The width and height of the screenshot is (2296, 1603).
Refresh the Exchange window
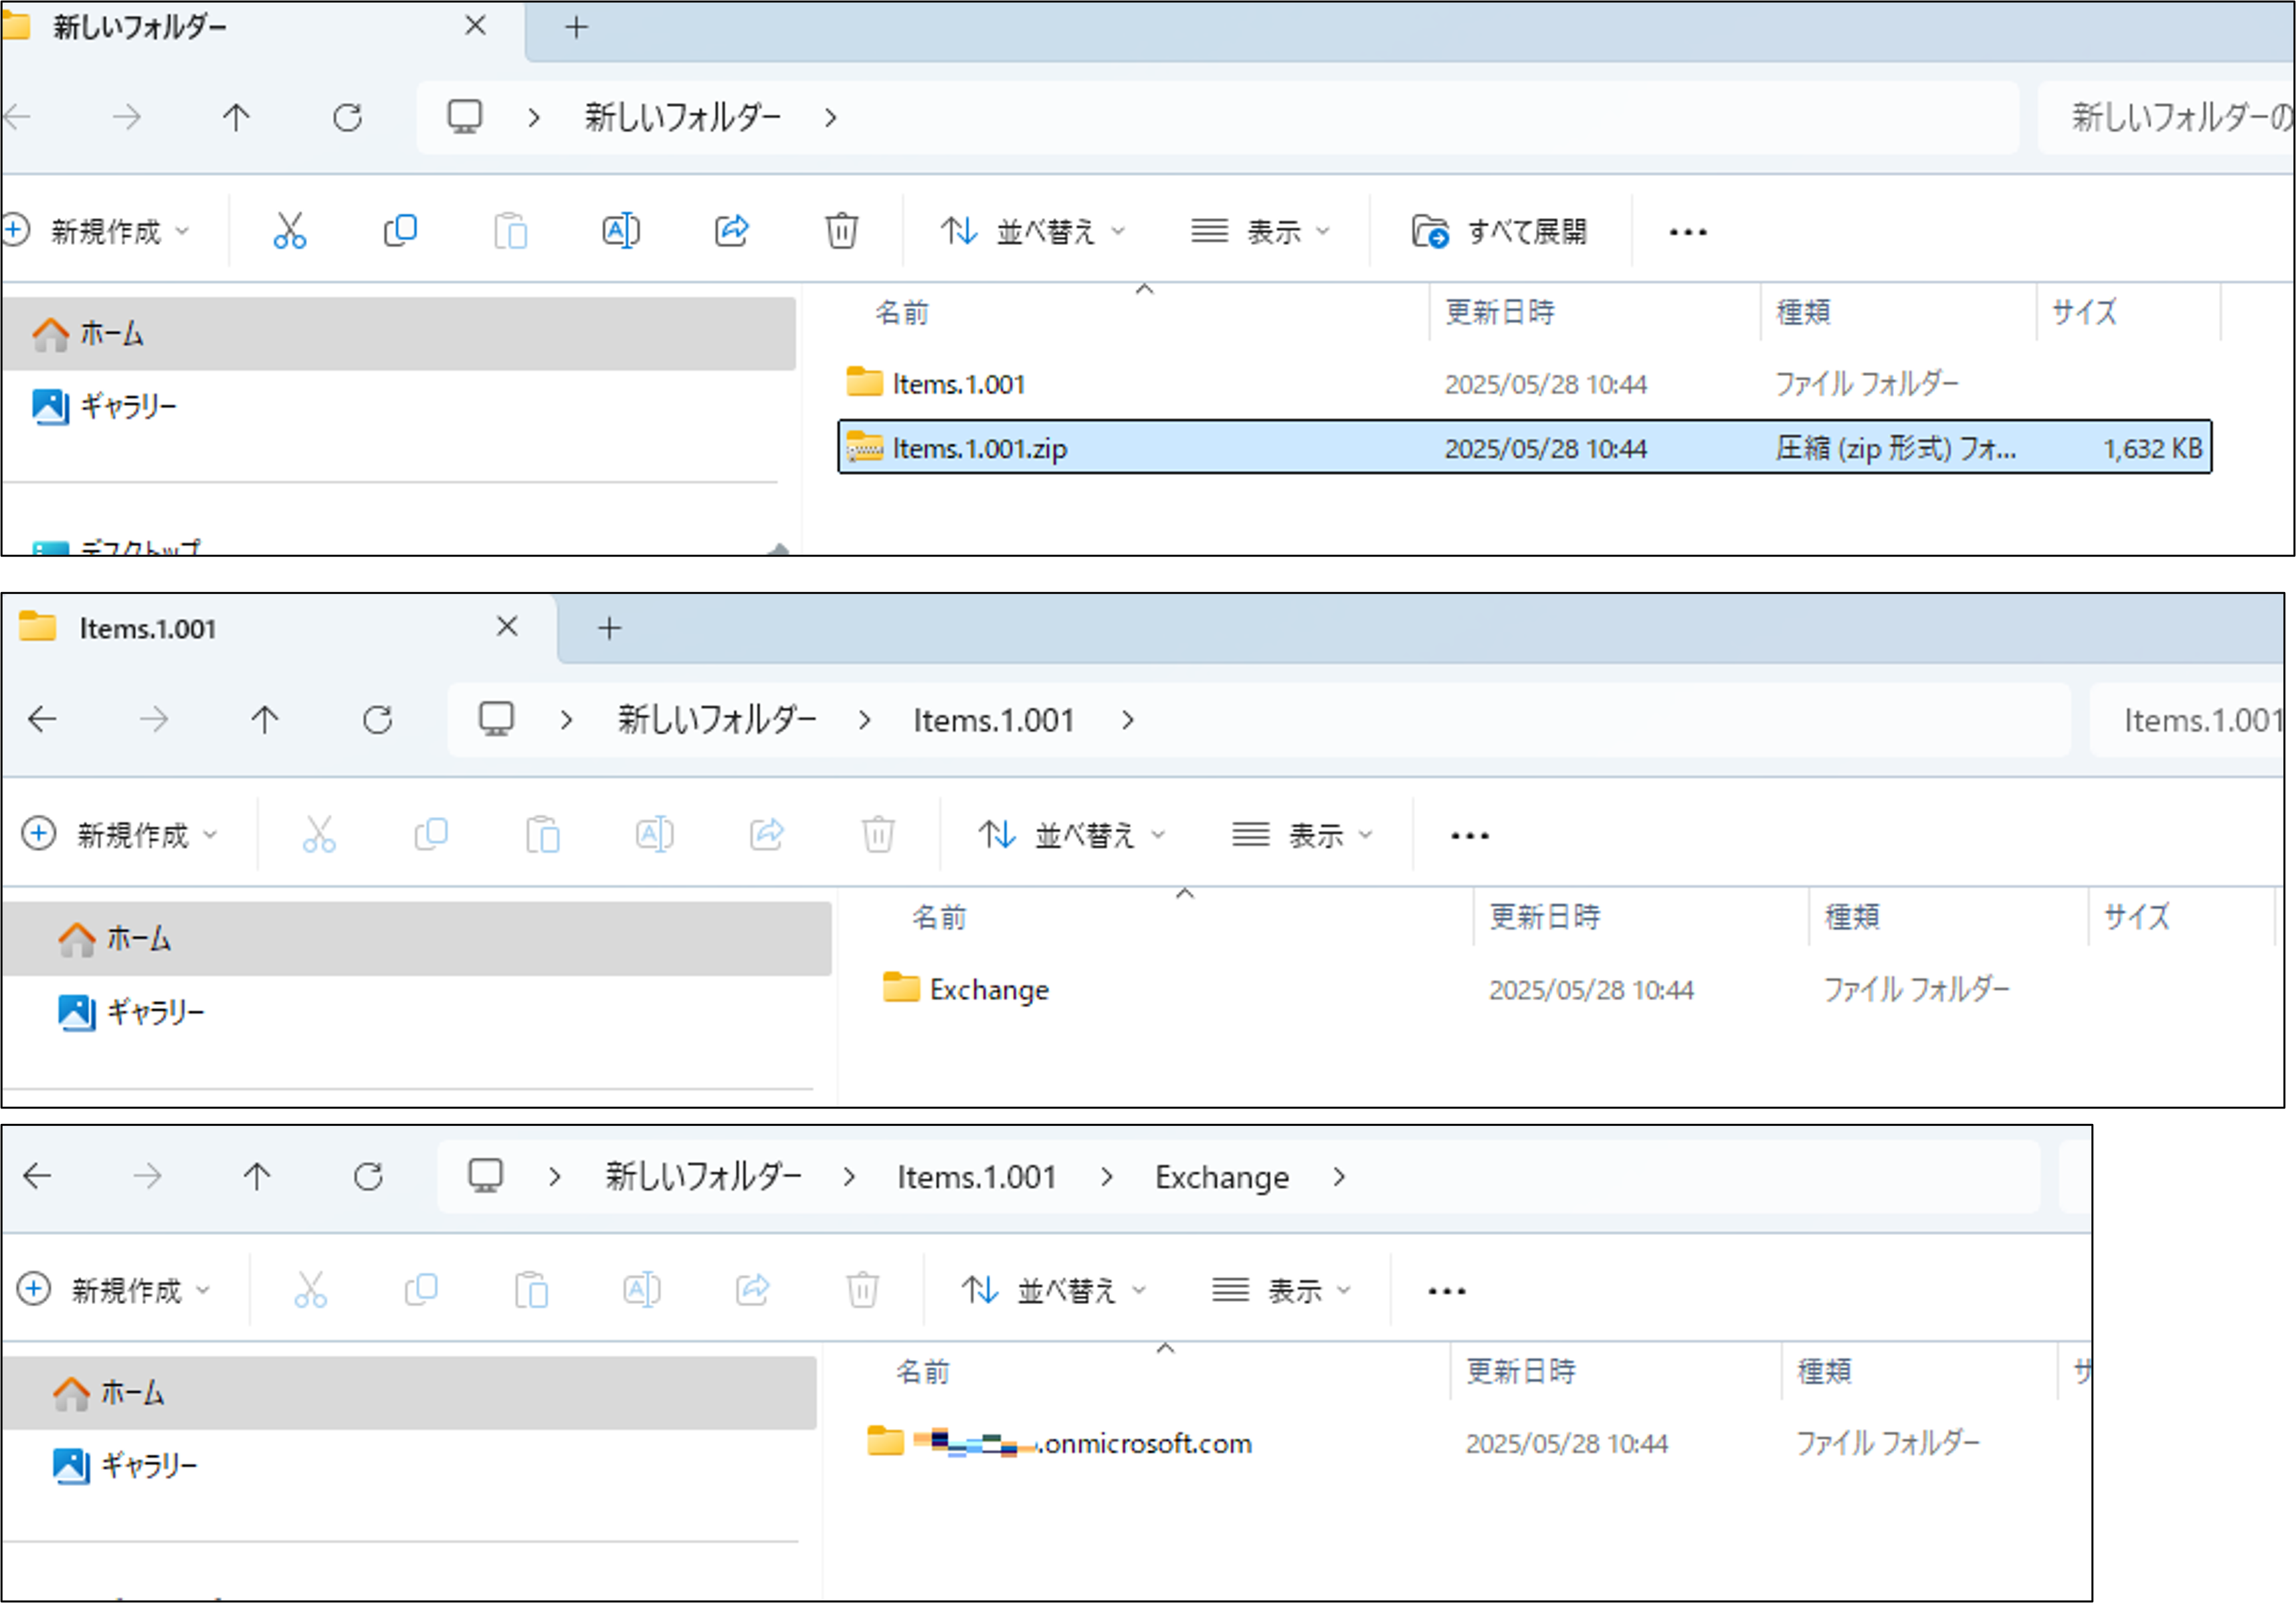click(368, 1176)
